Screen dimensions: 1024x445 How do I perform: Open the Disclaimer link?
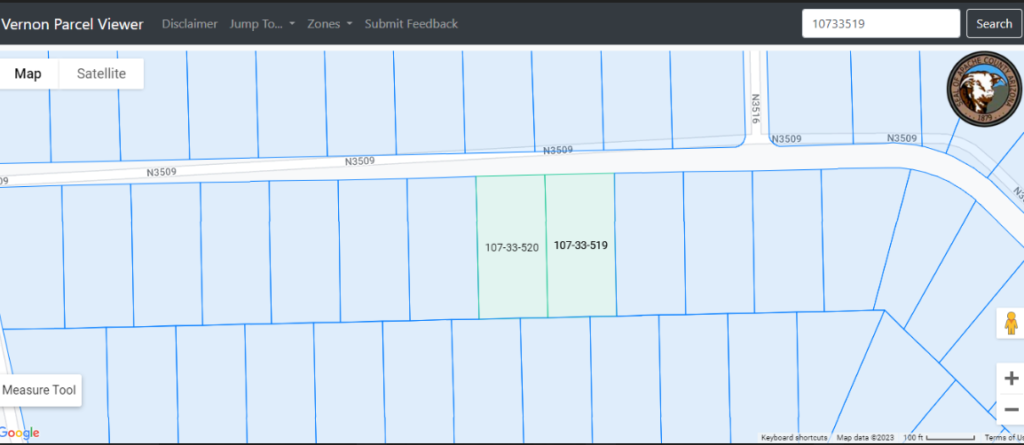tap(189, 24)
